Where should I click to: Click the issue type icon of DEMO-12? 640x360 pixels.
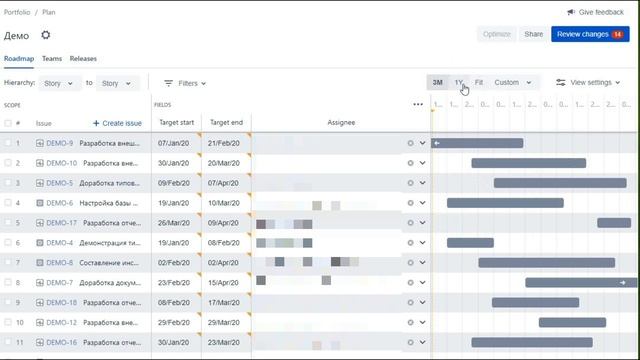[x=40, y=323]
